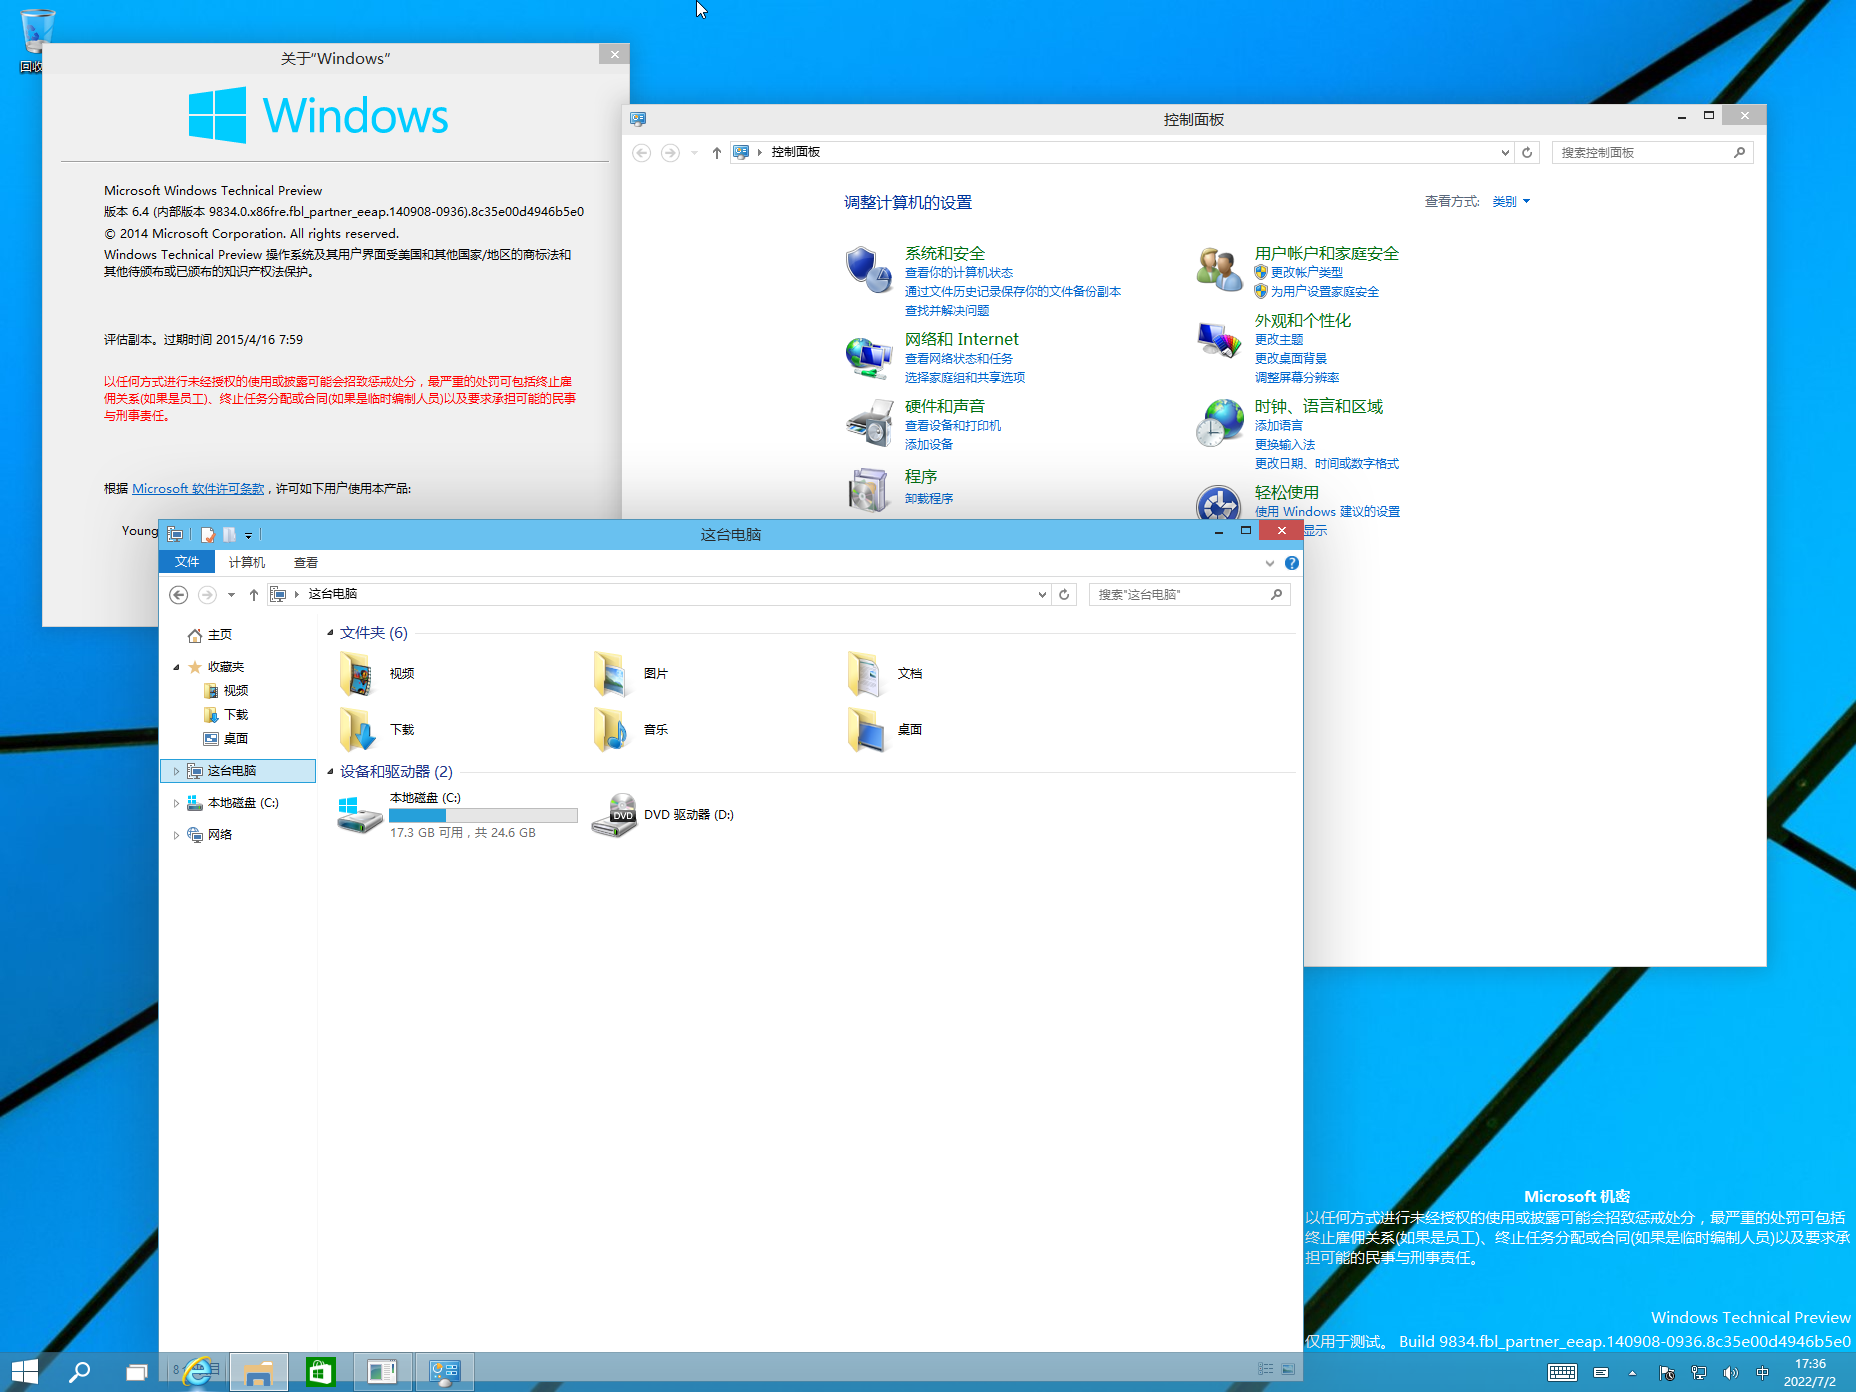Screen dimensions: 1856x1392
Task: Show hidden tray icons arrow
Action: pos(1632,1373)
